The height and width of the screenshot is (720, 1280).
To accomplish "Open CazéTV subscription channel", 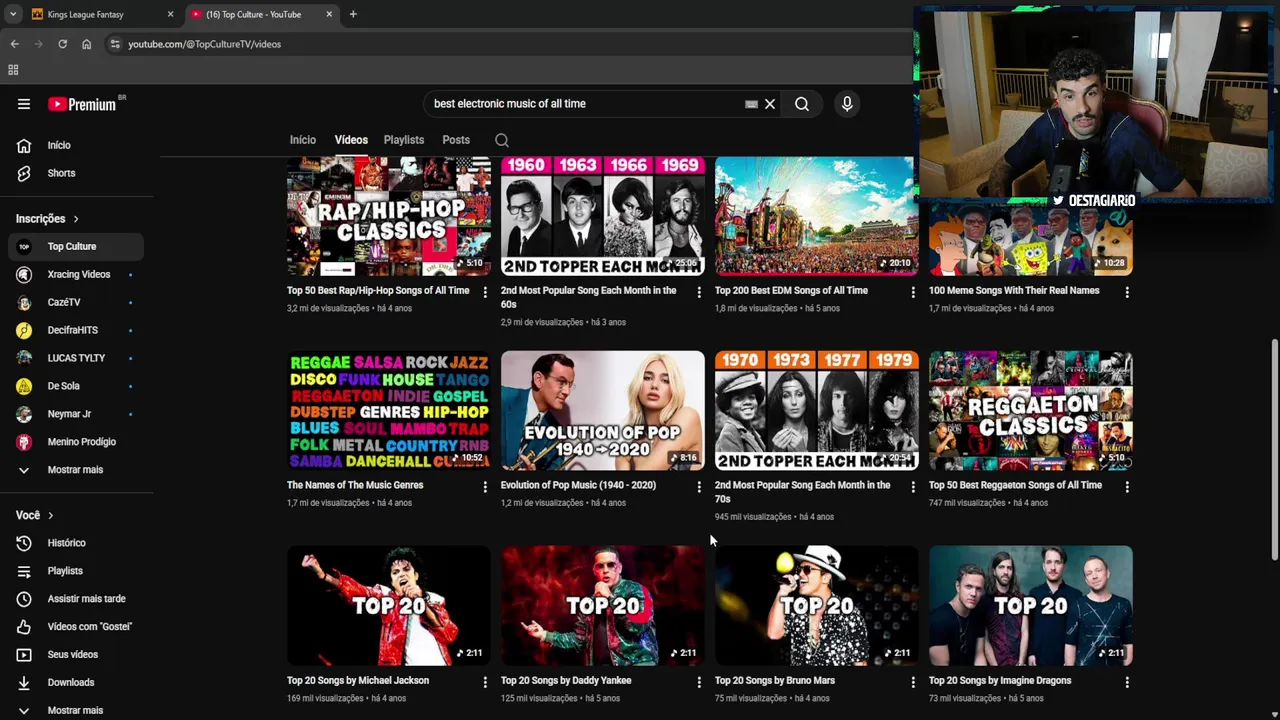I will coord(77,302).
